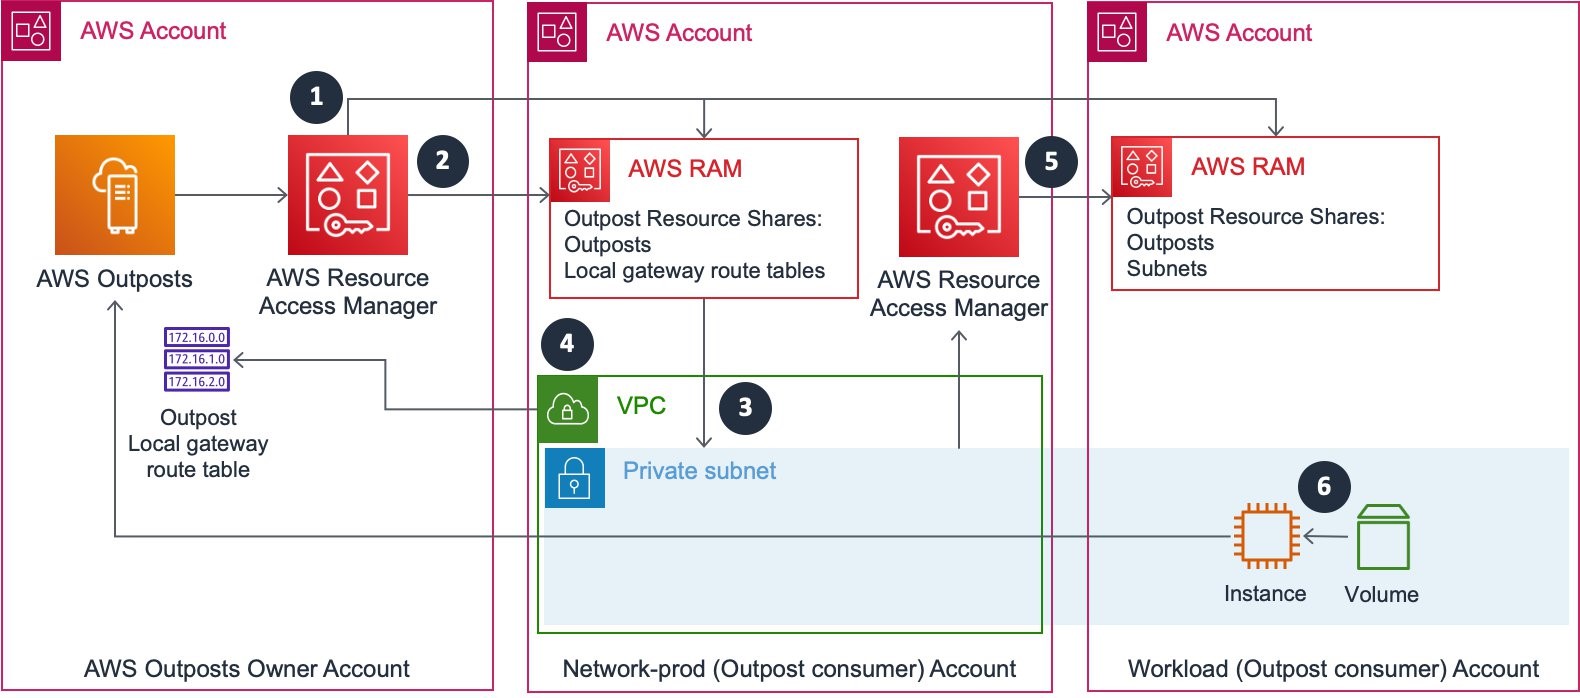Click "Outpost Resource Shares:" in the Network-prod RAM box
1580x698 pixels.
coord(693,219)
